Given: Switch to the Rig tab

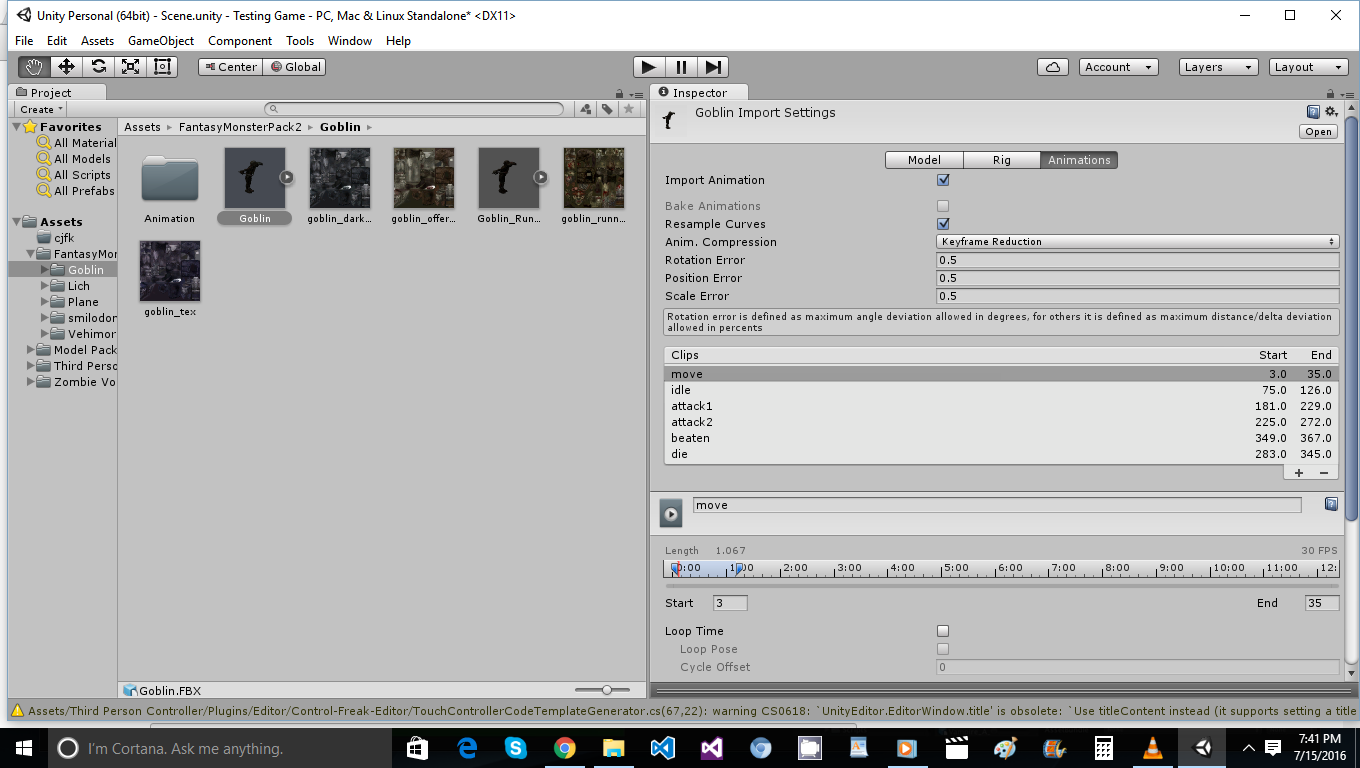Looking at the screenshot, I should [1001, 160].
